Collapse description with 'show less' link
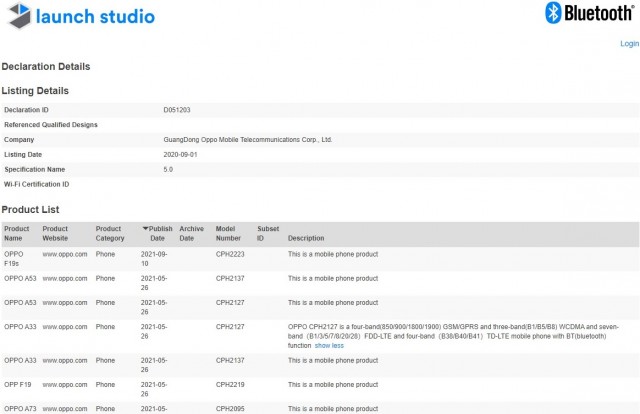 (x=329, y=345)
